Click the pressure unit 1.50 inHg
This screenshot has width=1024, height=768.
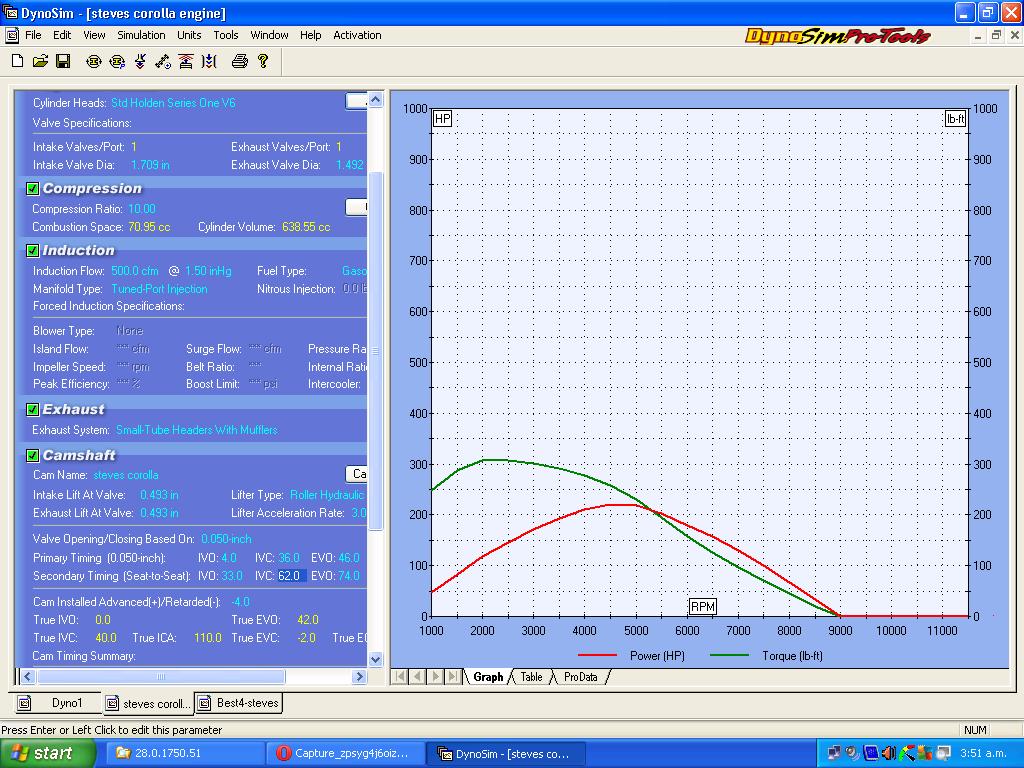208,271
